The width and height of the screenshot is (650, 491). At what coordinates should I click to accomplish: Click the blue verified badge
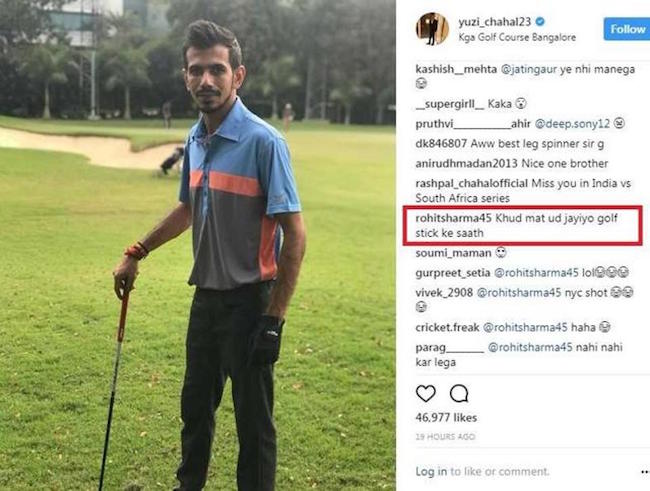540,22
